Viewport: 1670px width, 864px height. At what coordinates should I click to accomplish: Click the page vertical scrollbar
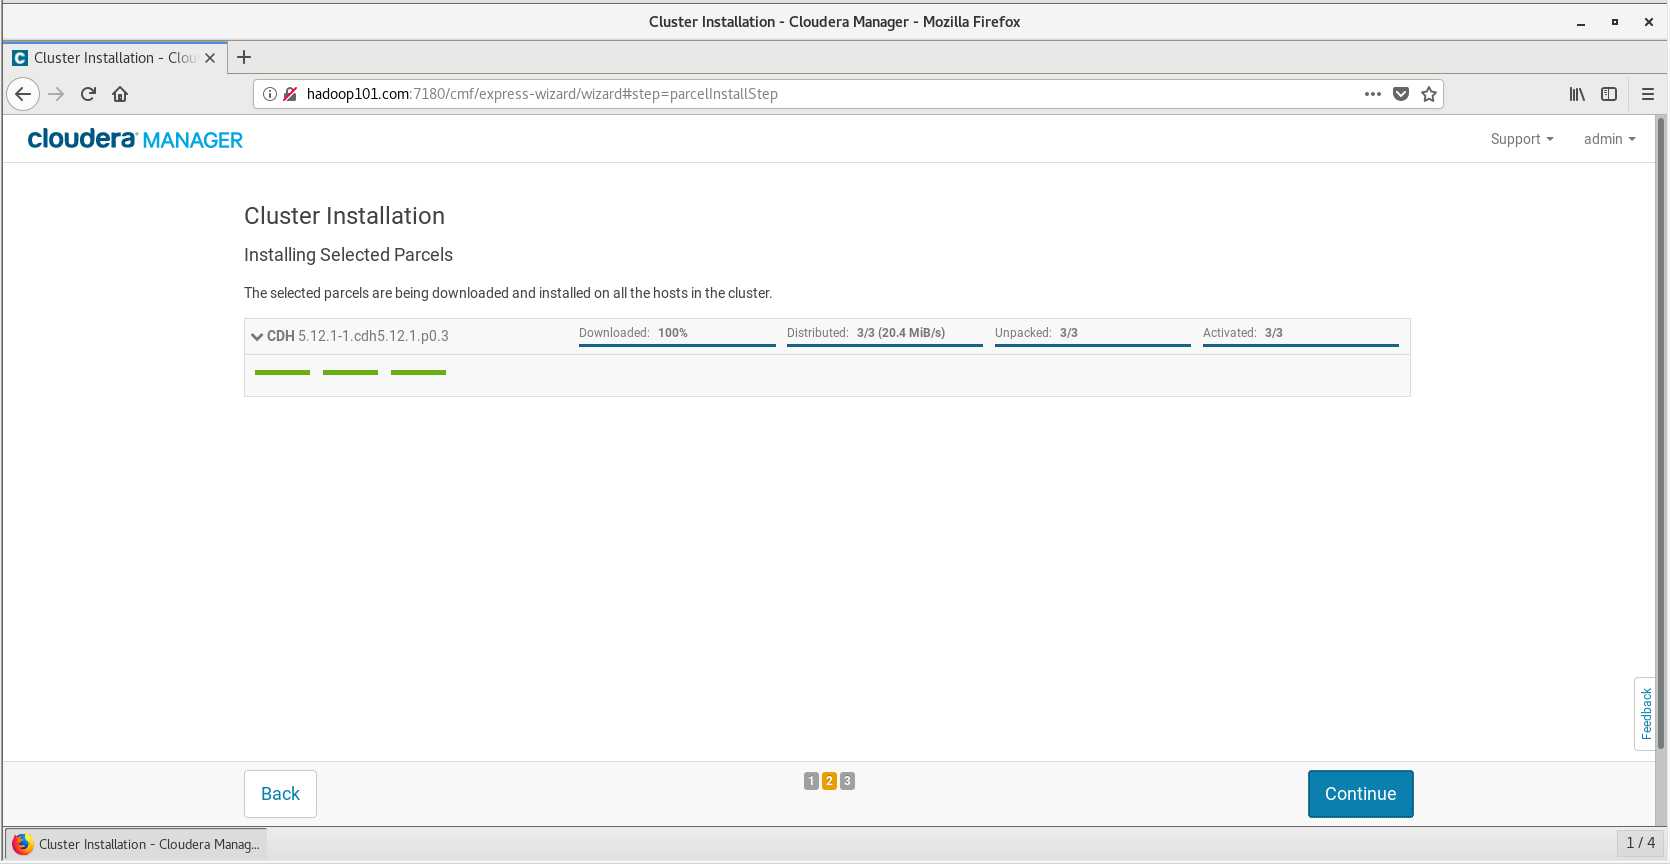(1662, 435)
